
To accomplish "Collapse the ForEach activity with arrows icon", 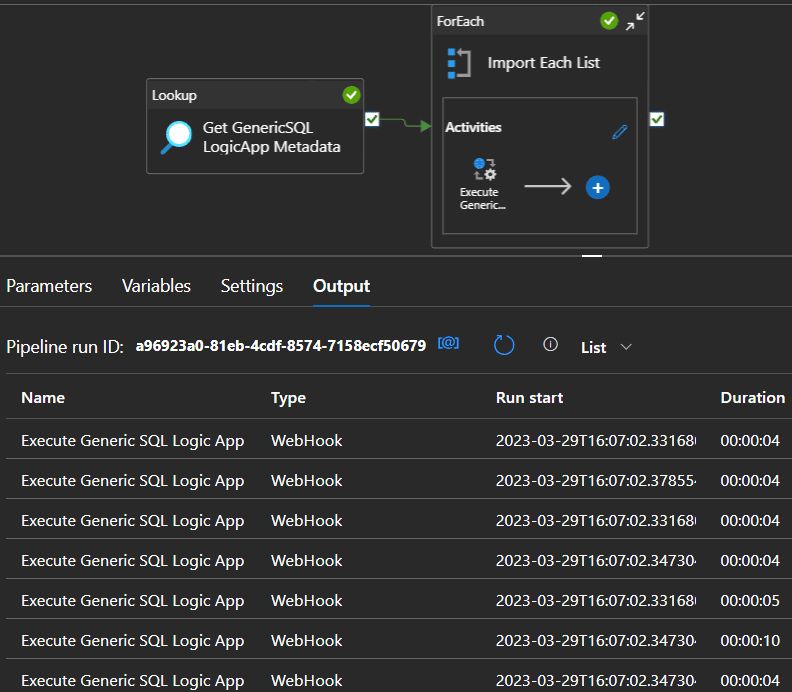I will pyautogui.click(x=635, y=21).
